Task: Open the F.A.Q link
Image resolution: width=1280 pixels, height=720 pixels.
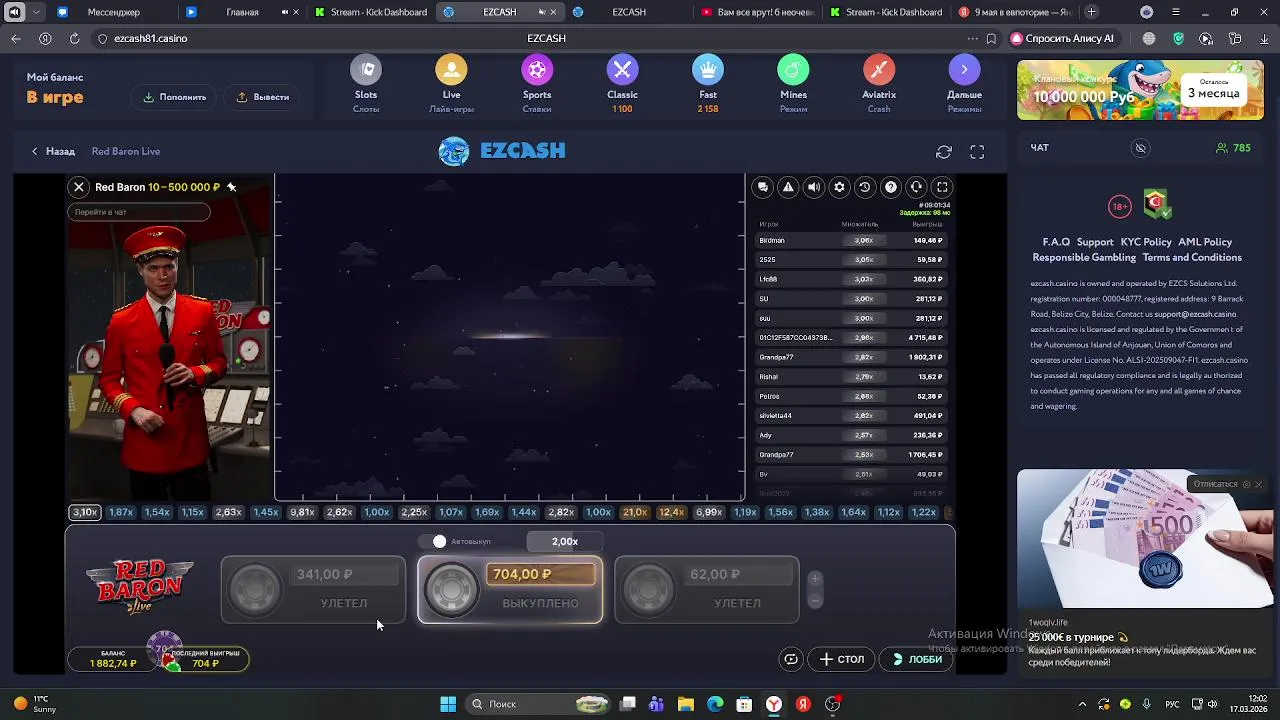Action: [x=1056, y=242]
